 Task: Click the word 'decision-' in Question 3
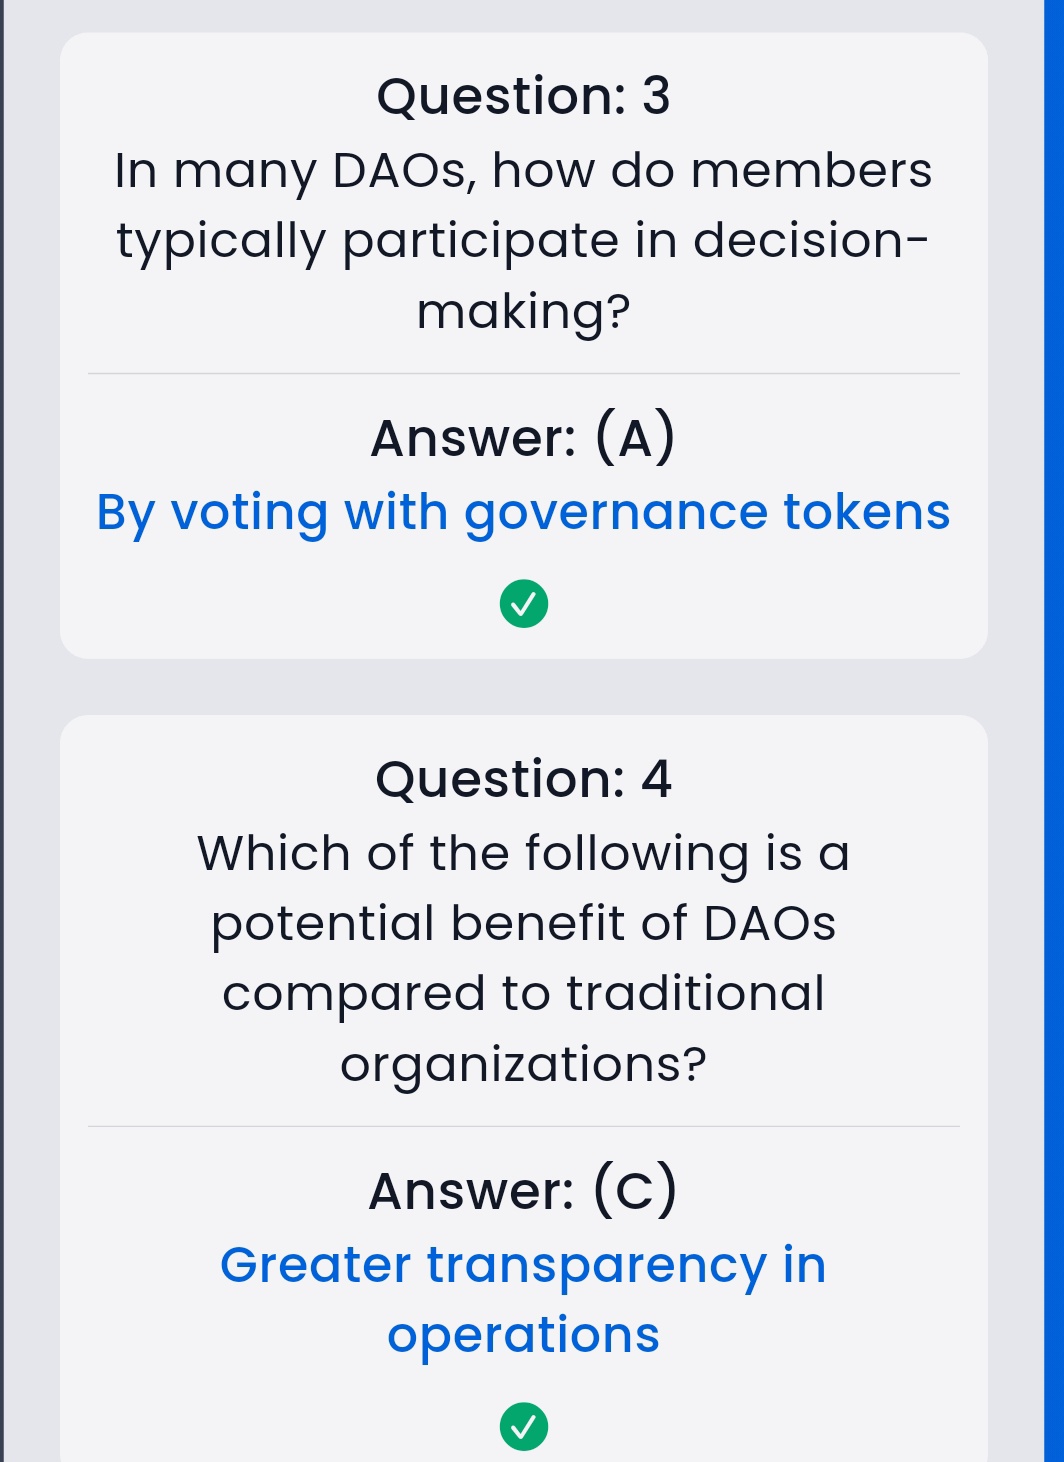point(810,240)
